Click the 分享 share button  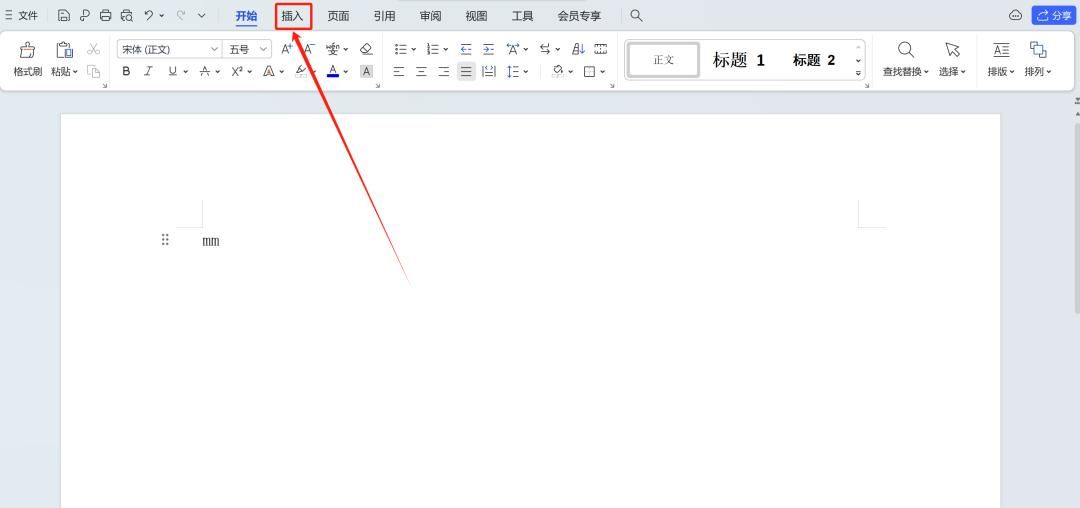click(x=1054, y=15)
